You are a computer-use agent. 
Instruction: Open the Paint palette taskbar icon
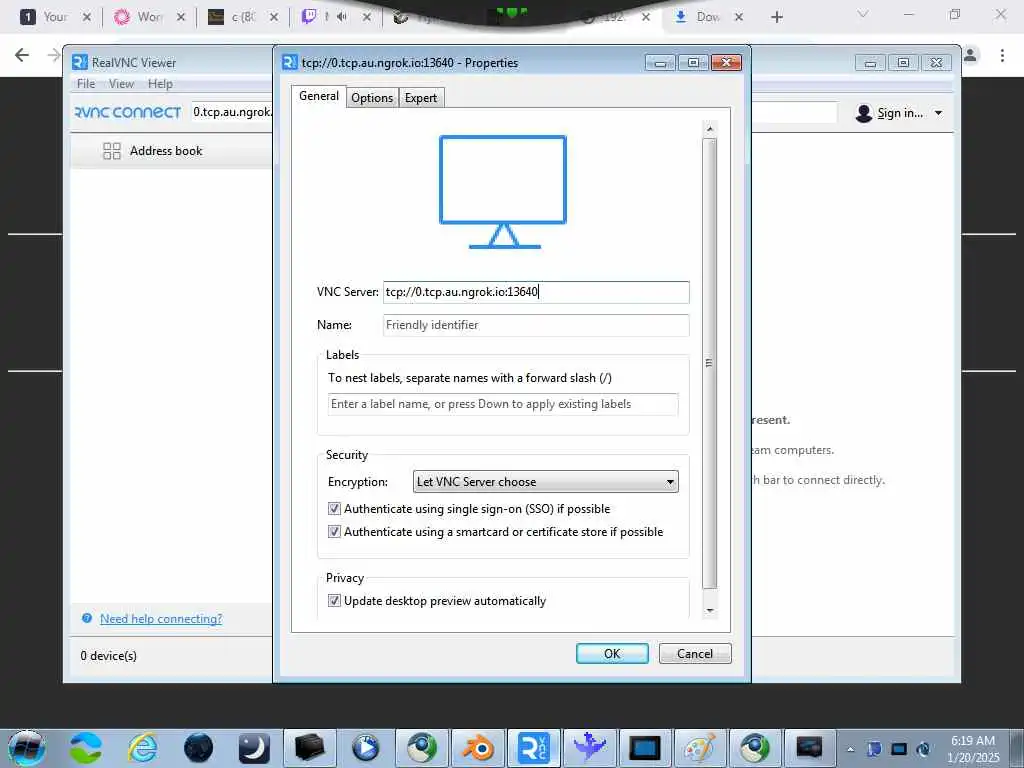point(699,748)
